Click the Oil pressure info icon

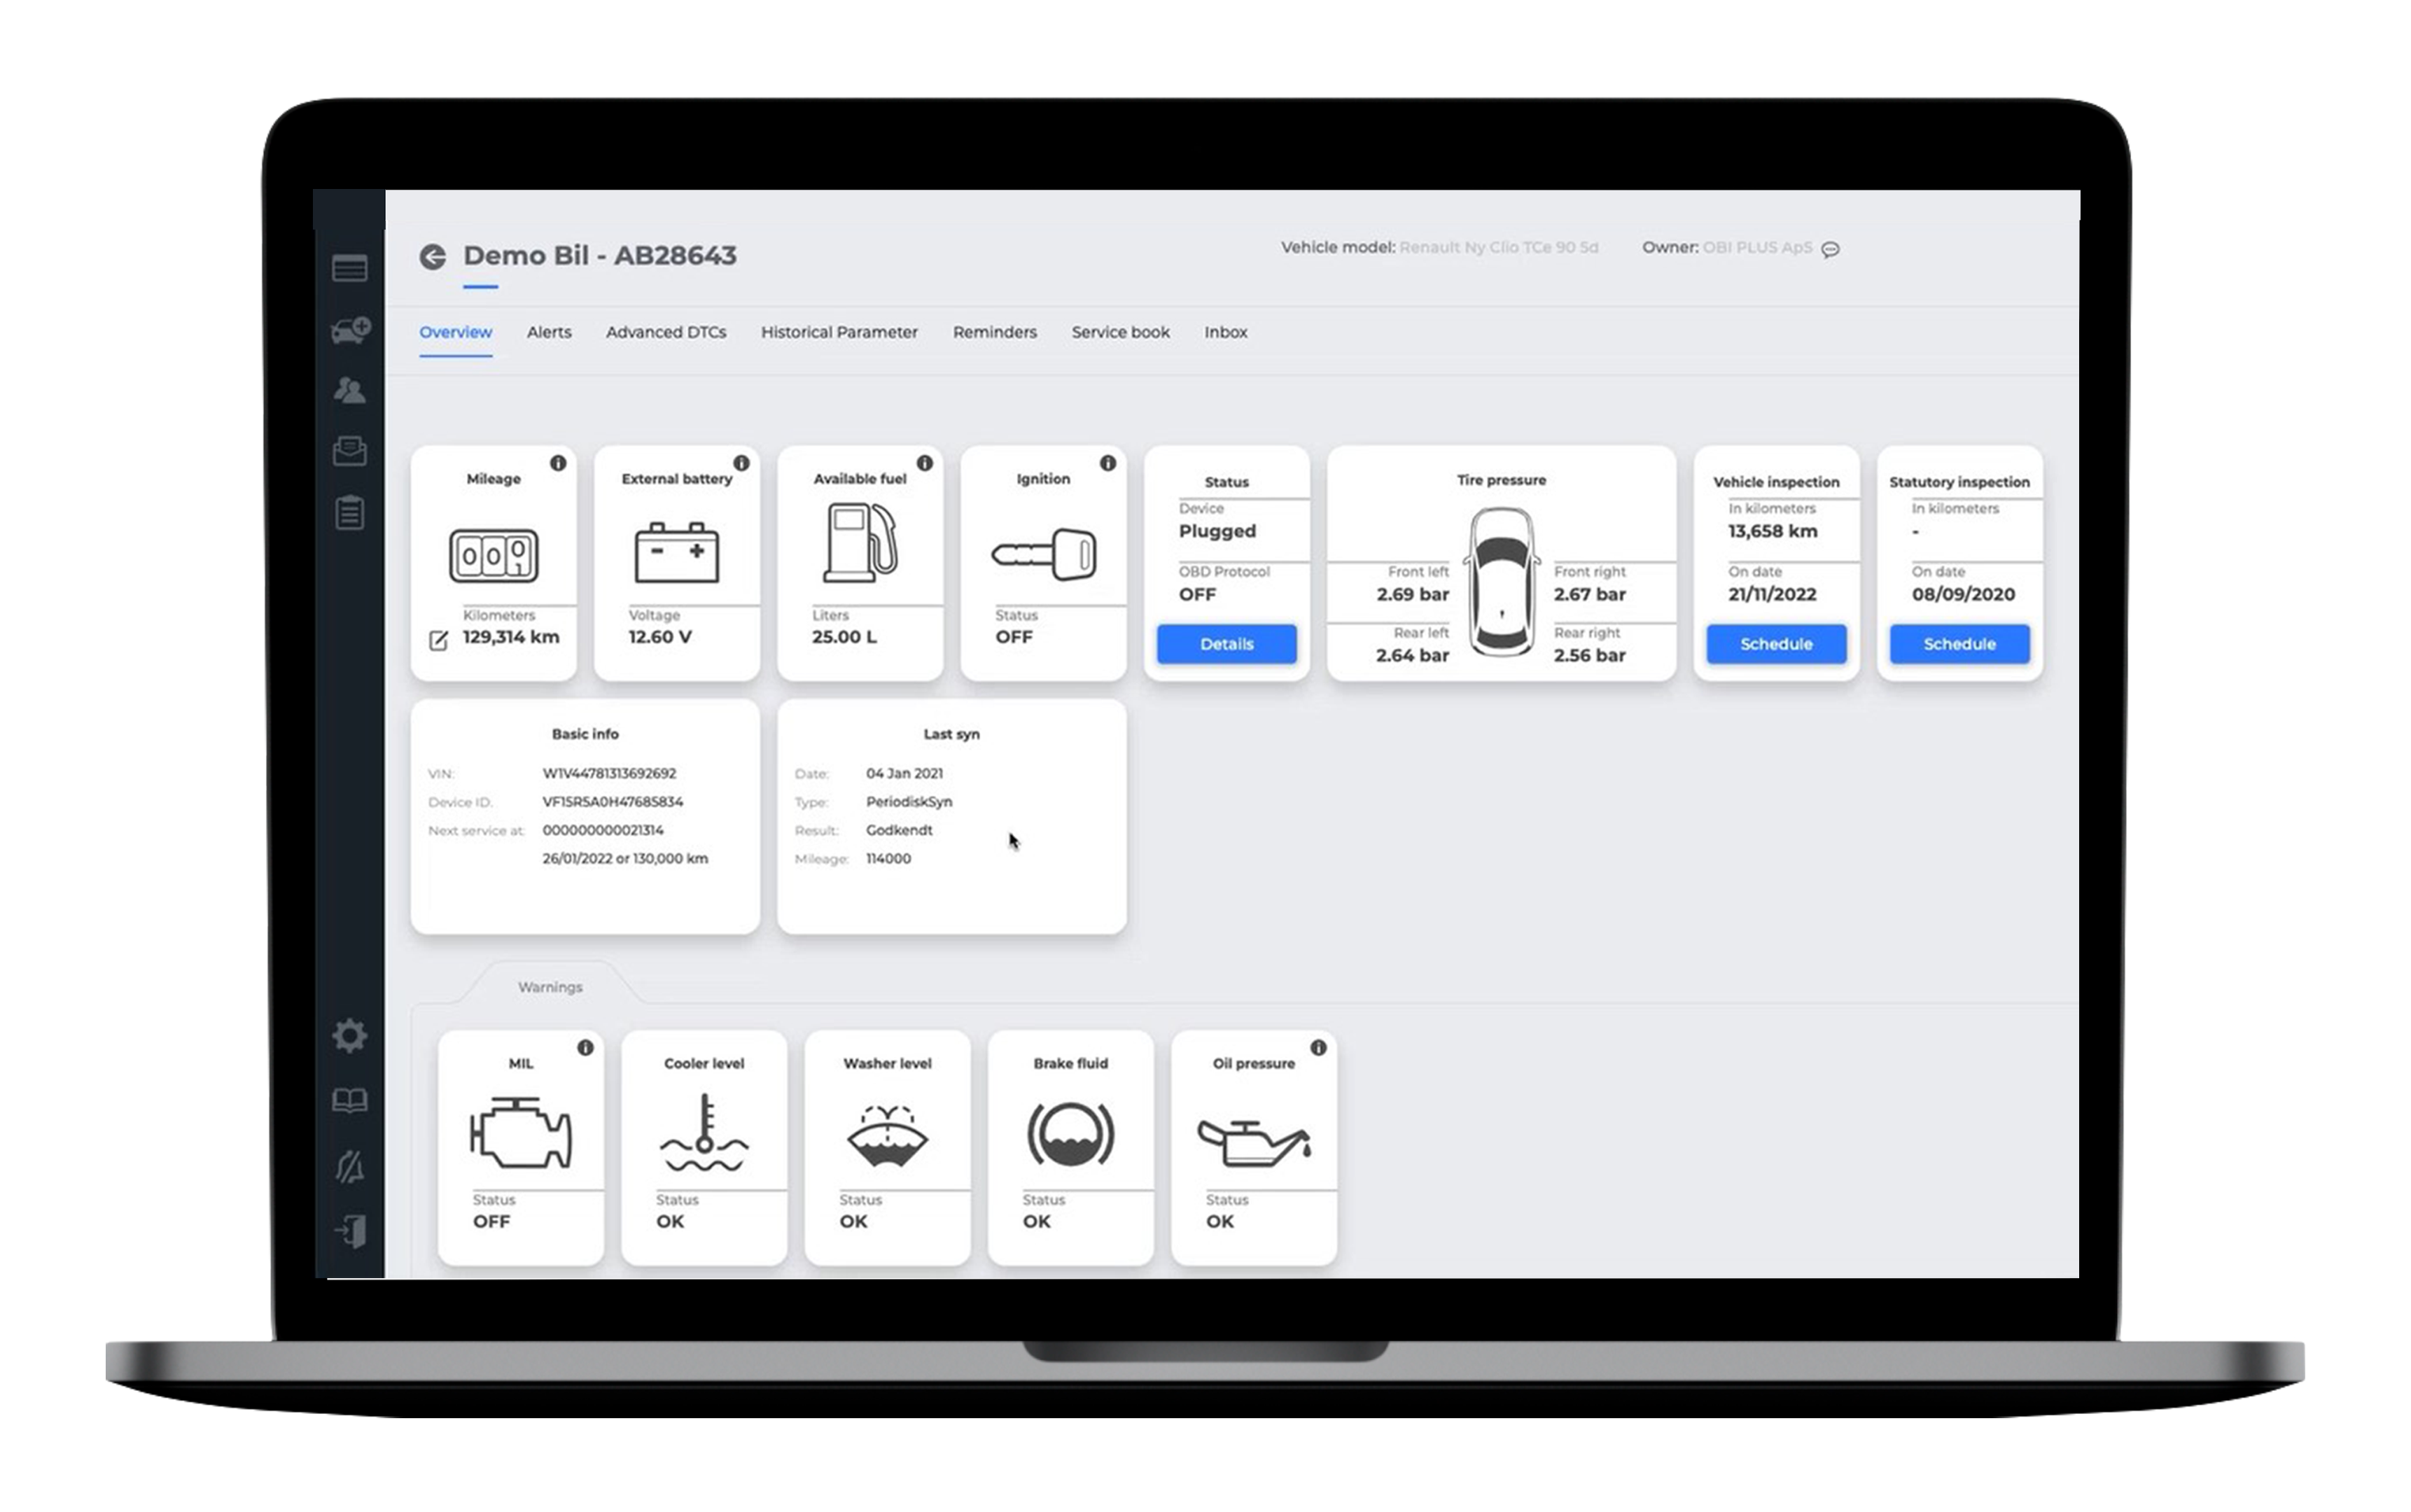(x=1318, y=1048)
